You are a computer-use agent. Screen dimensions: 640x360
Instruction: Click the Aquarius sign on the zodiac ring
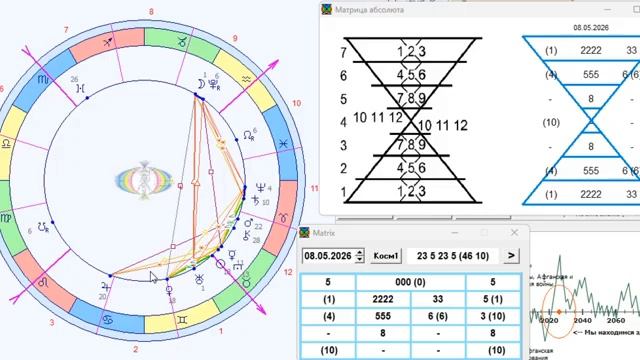coord(247,80)
